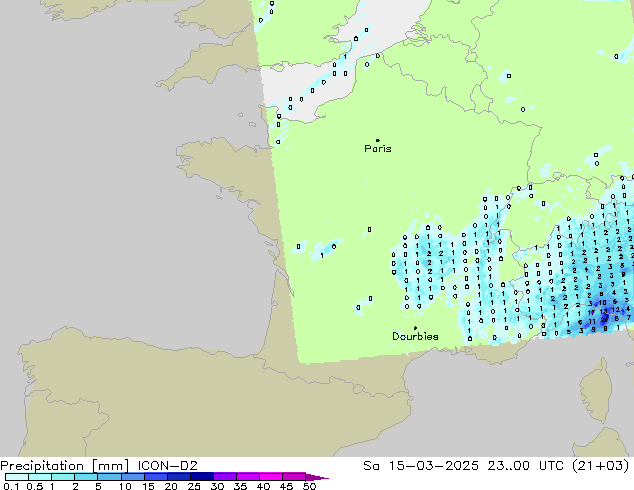Viewport: 634px width, 490px height.
Task: Click the '45' legend scale label
Action: point(286,486)
